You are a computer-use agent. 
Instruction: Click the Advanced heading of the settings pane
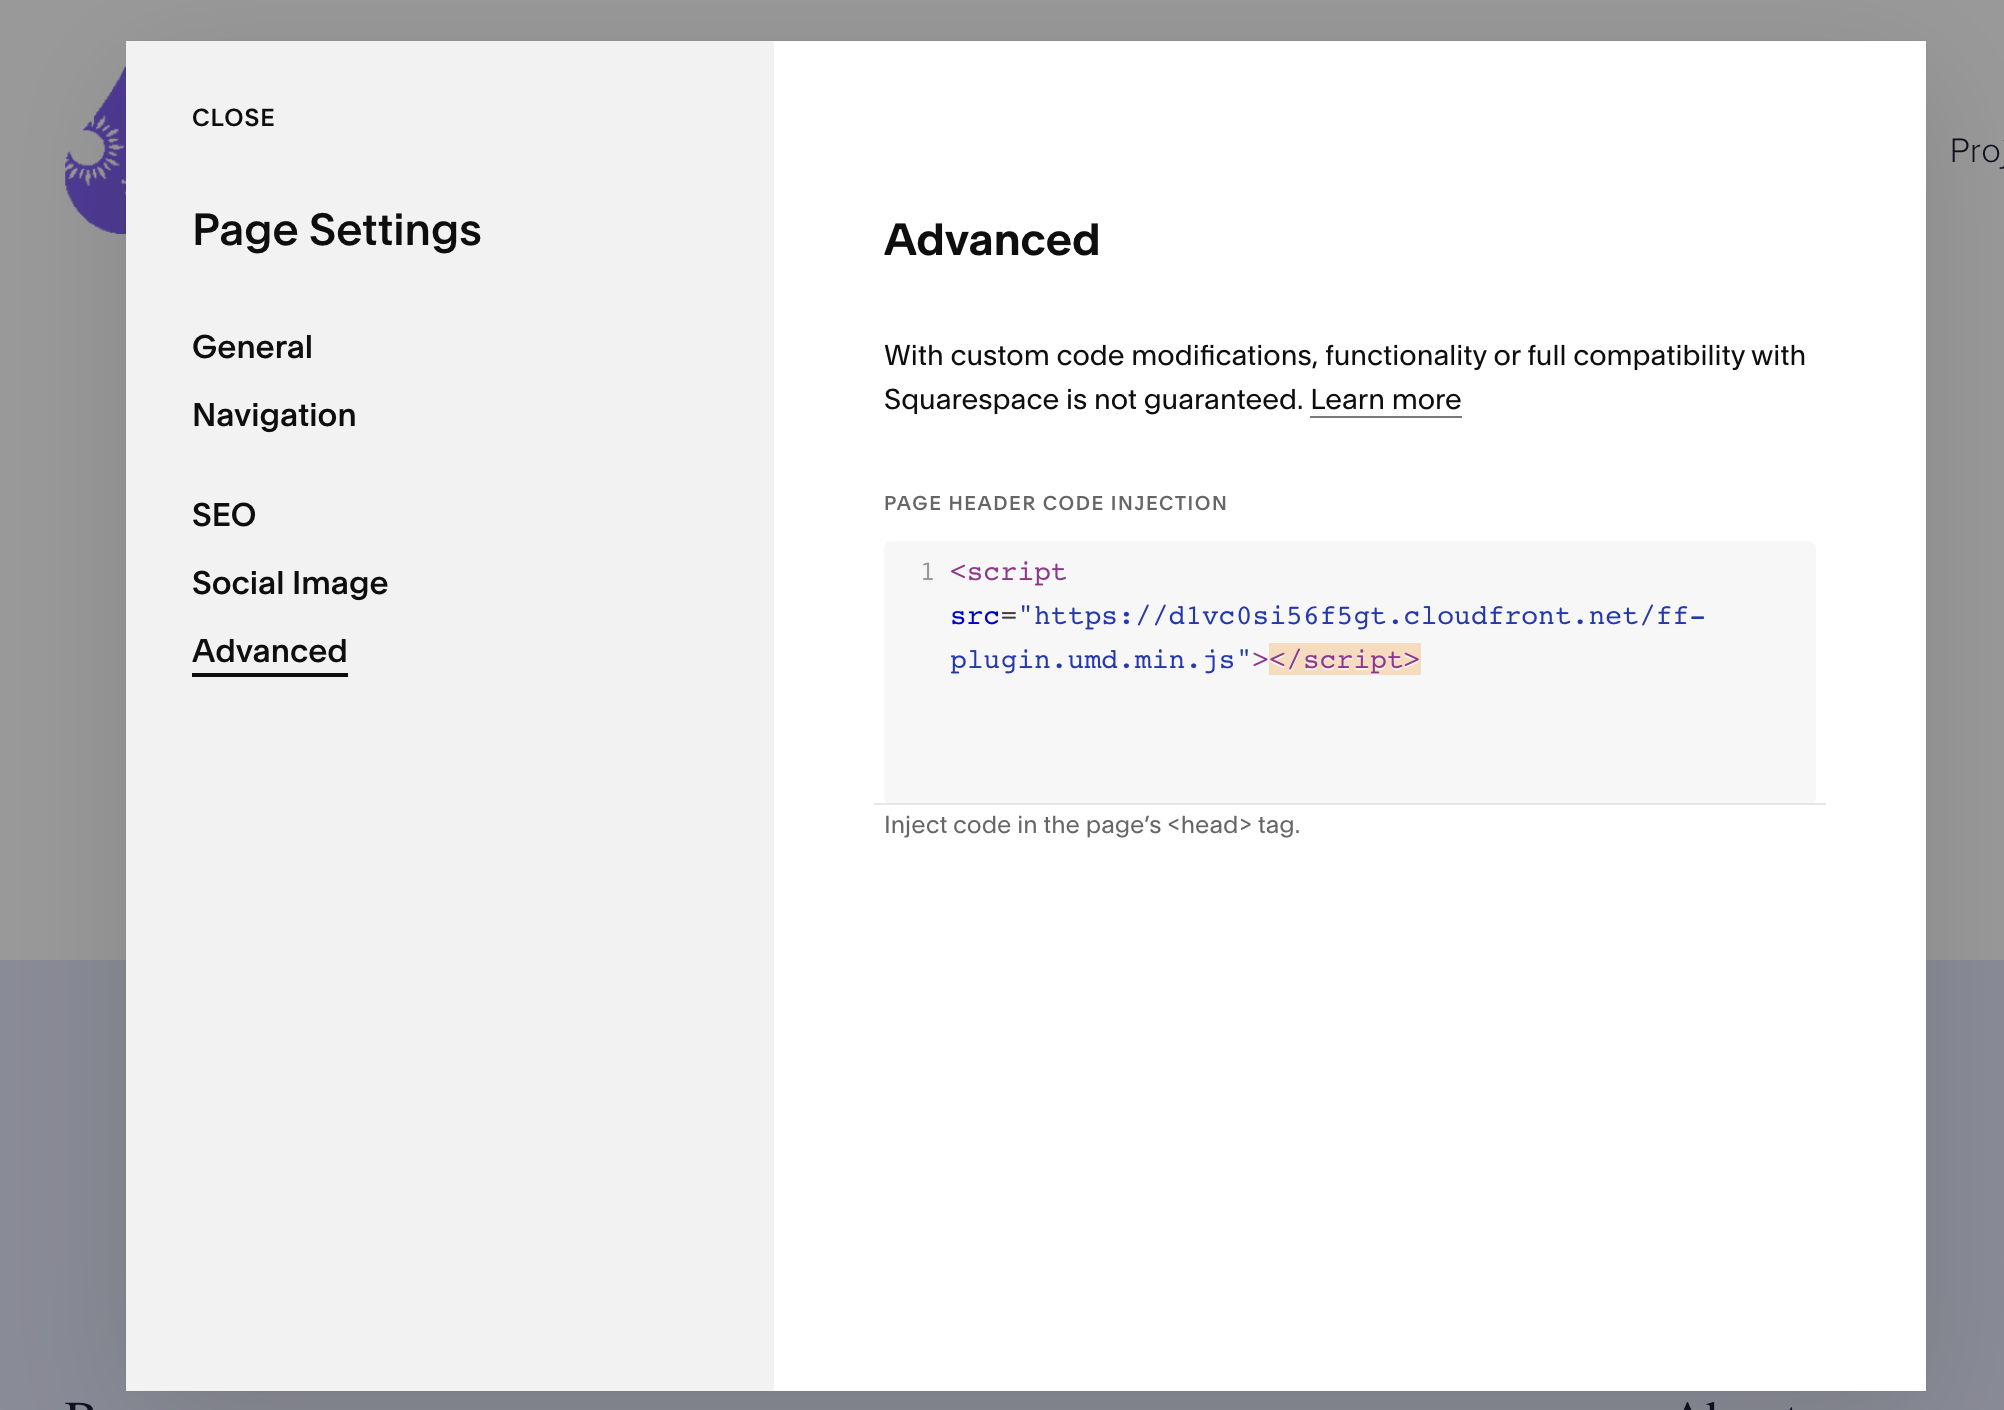tap(991, 239)
